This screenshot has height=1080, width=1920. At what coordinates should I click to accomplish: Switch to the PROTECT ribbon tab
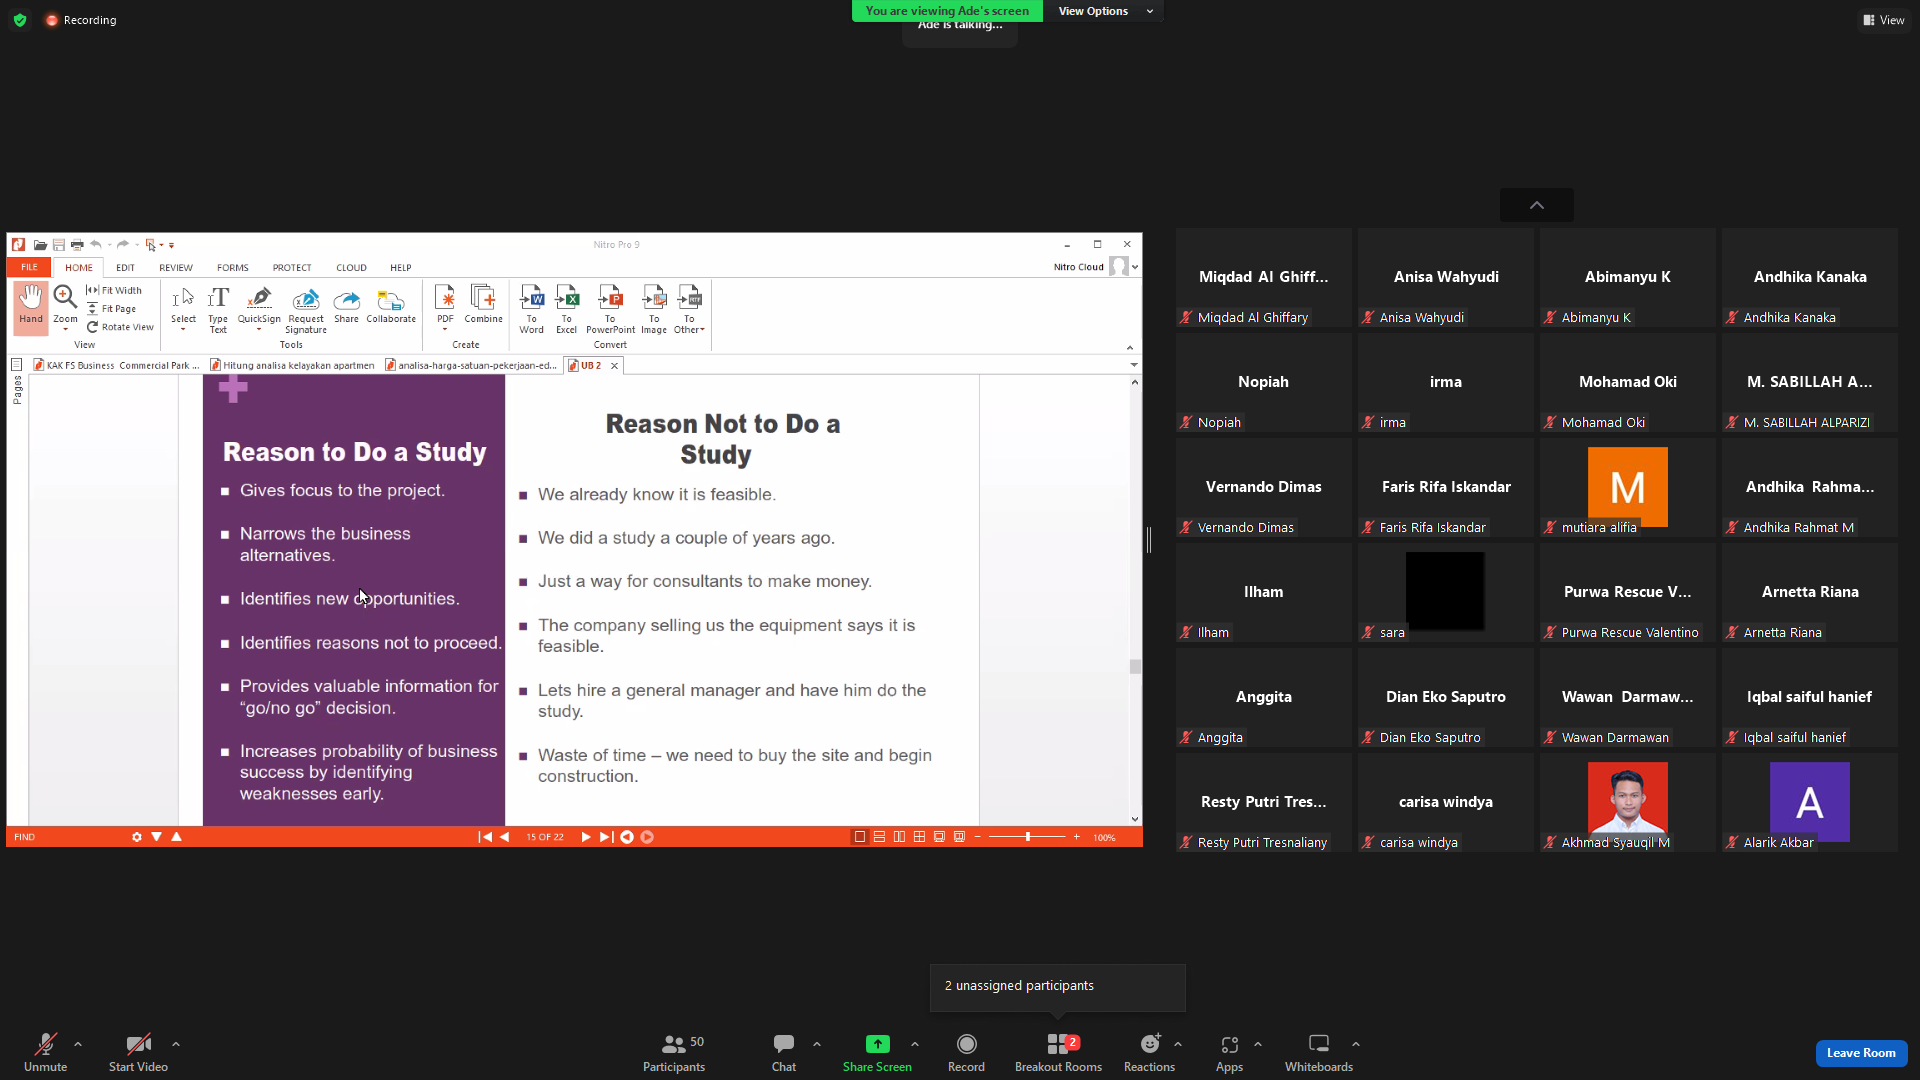(292, 268)
